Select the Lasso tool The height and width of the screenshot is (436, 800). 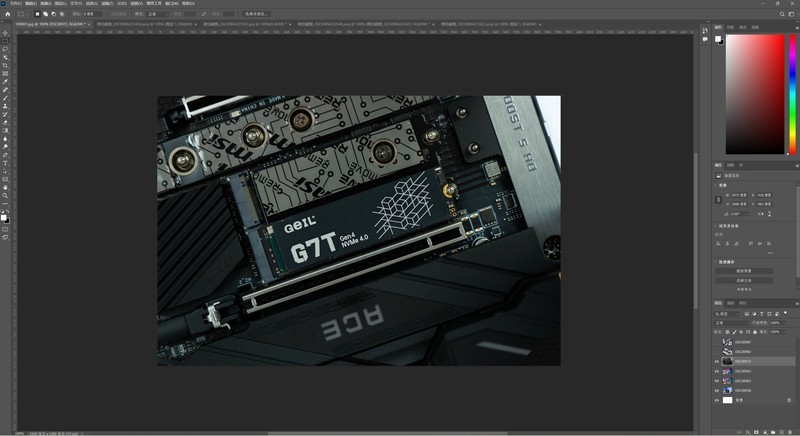tap(6, 49)
